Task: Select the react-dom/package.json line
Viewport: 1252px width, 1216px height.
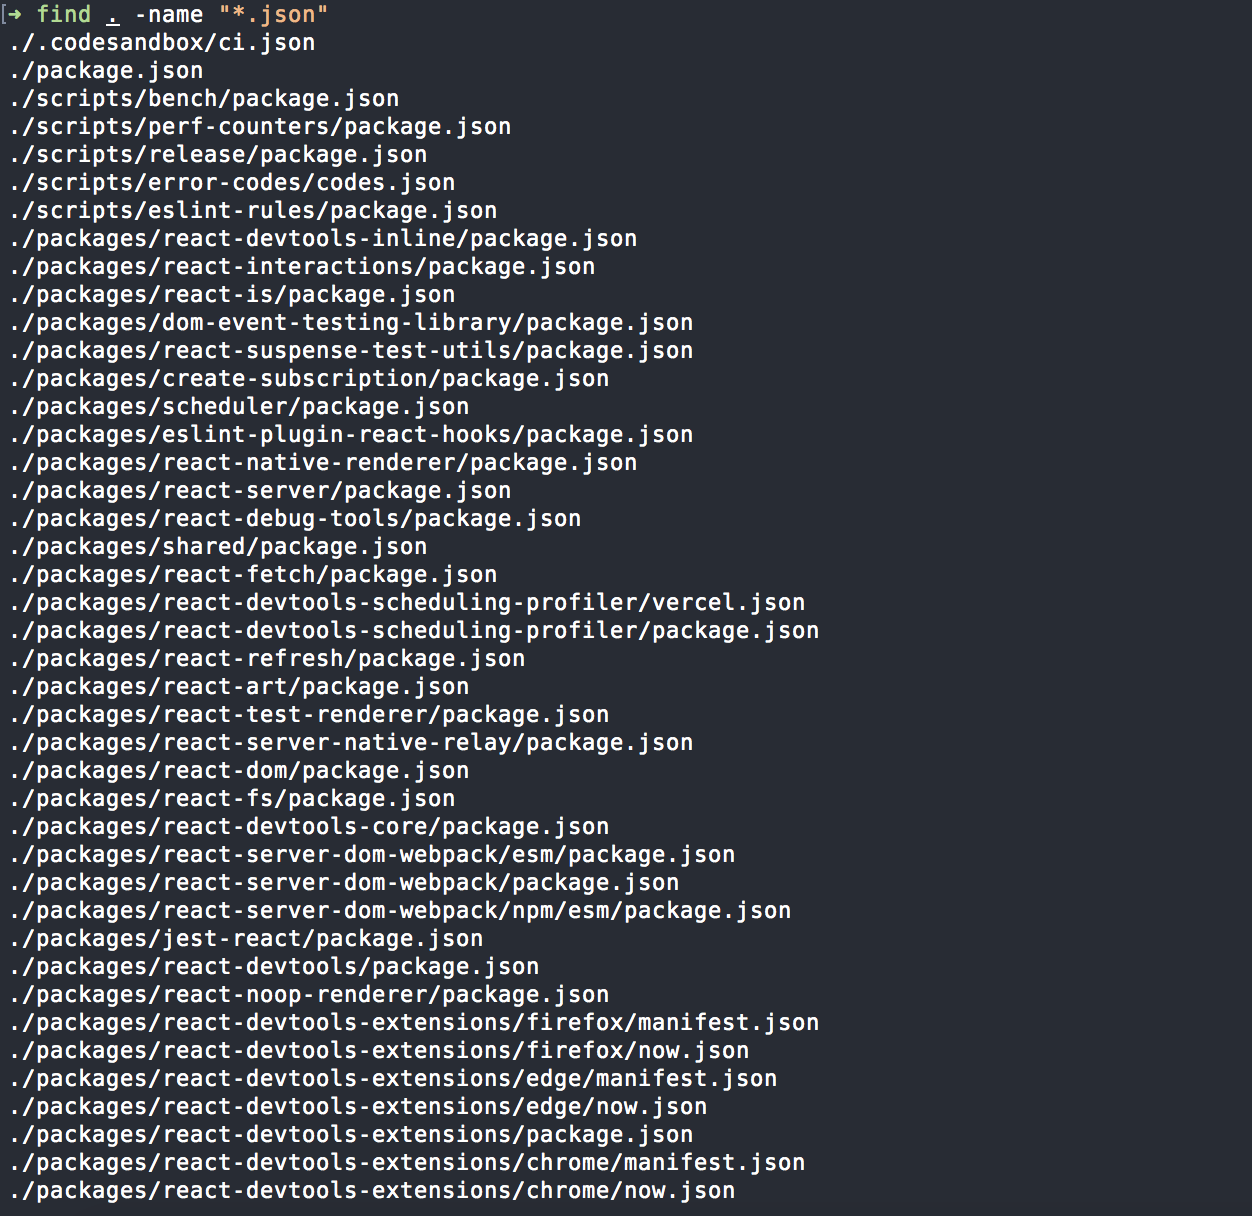Action: click(x=239, y=770)
